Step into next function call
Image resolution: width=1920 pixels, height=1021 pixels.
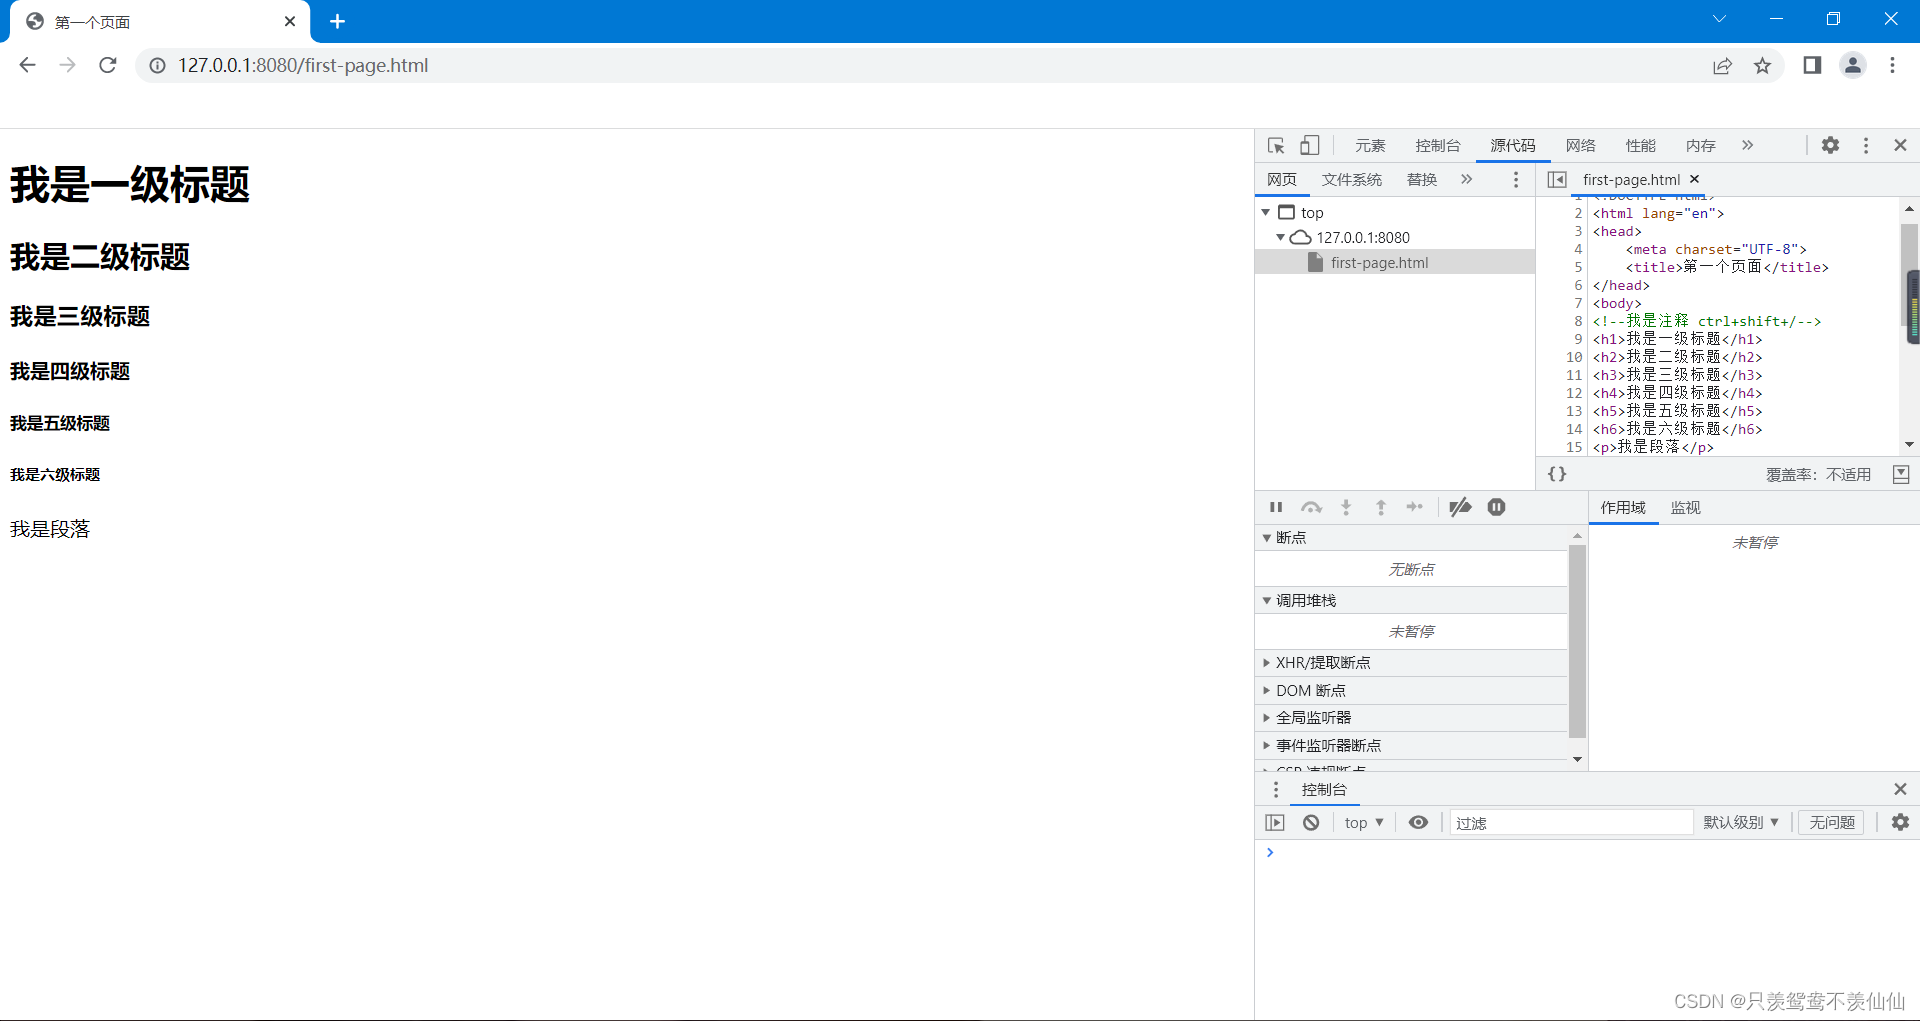point(1346,507)
